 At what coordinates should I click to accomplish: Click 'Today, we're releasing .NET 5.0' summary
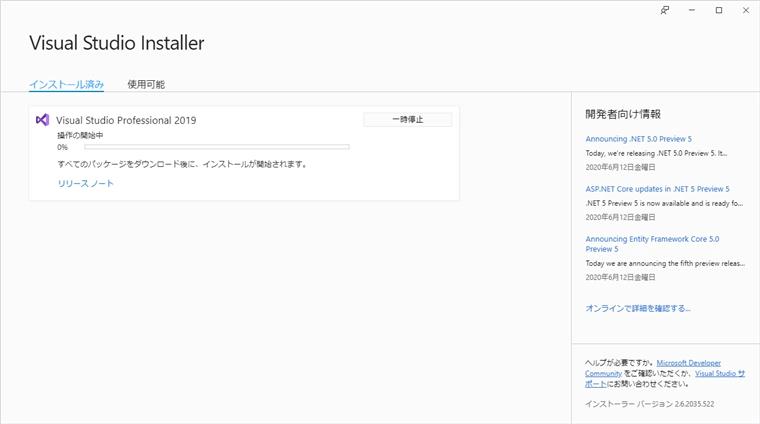(656, 153)
